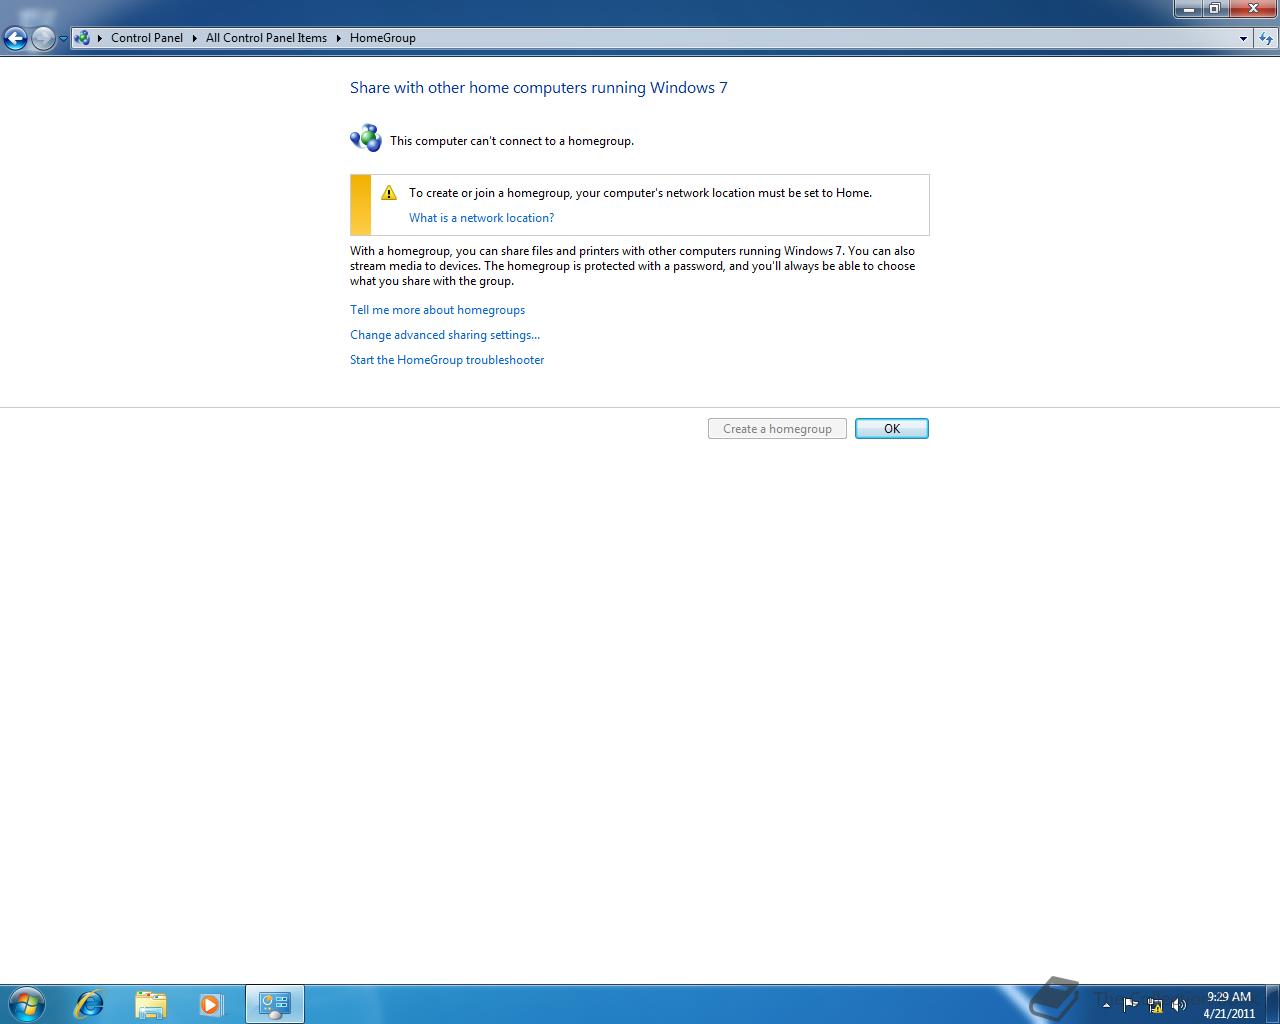
Task: Click the HomeGroup spheres icon
Action: pos(366,138)
